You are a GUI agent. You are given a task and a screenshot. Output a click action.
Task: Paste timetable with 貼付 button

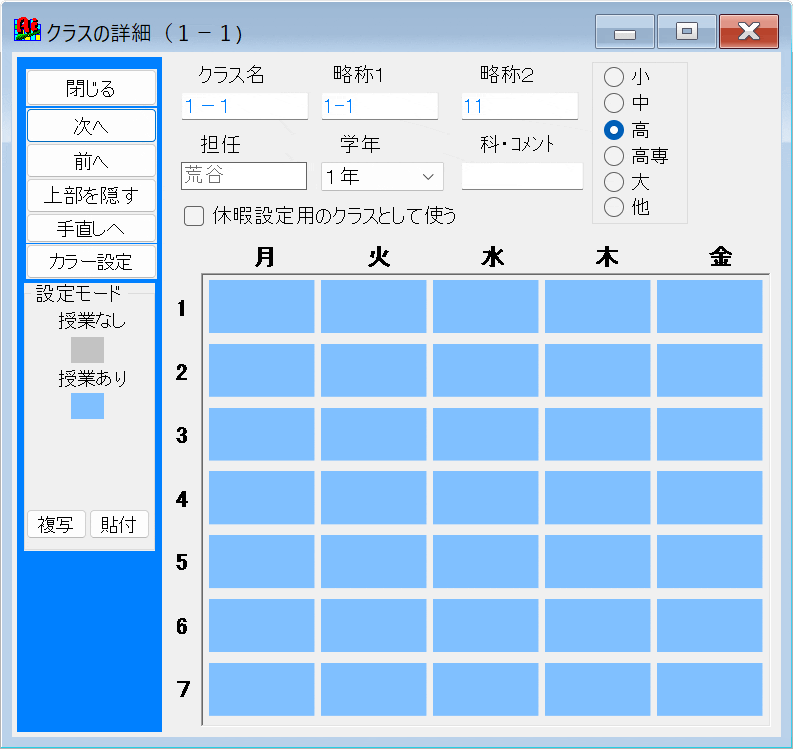119,524
